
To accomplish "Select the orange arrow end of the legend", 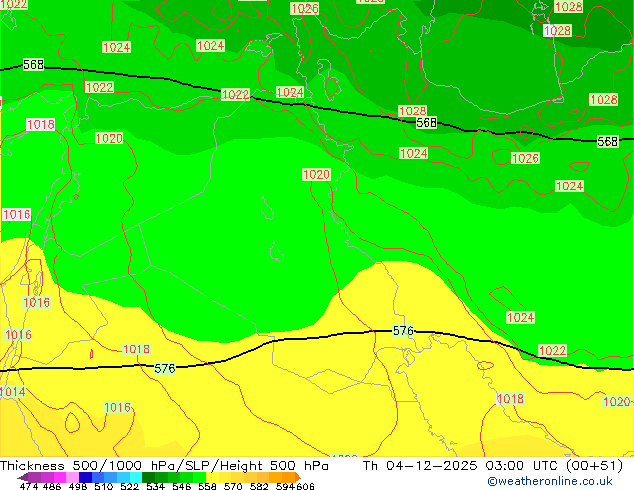I will pyautogui.click(x=298, y=477).
